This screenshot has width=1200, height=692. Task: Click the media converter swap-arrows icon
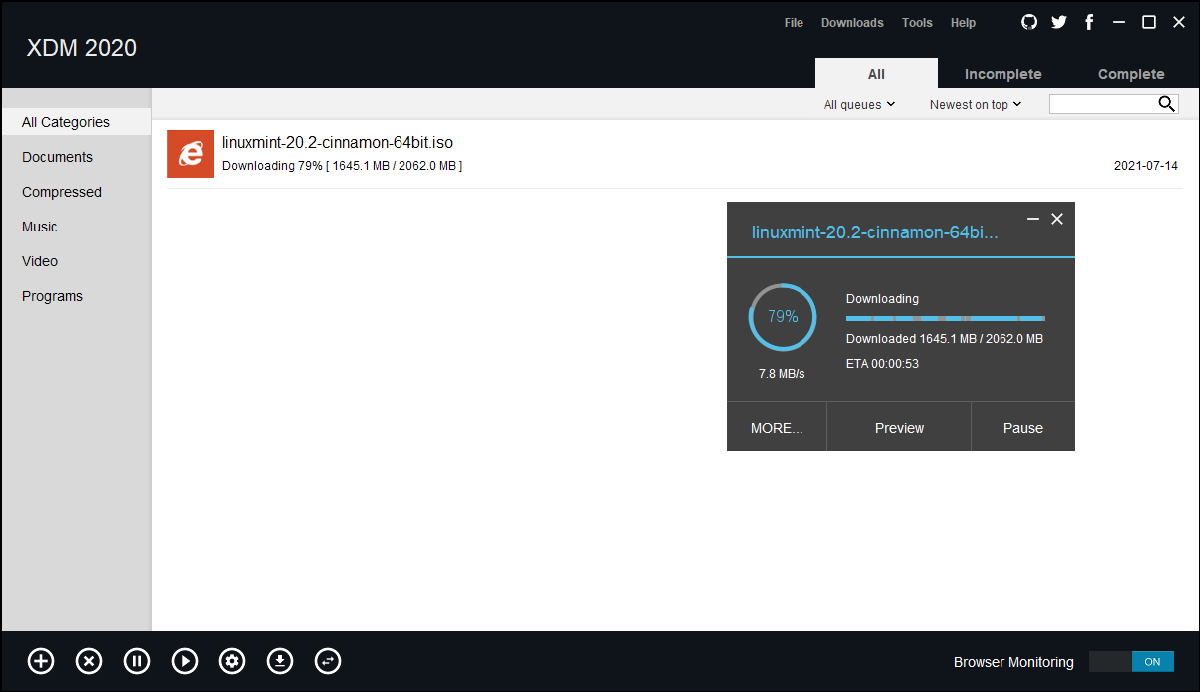coord(328,661)
